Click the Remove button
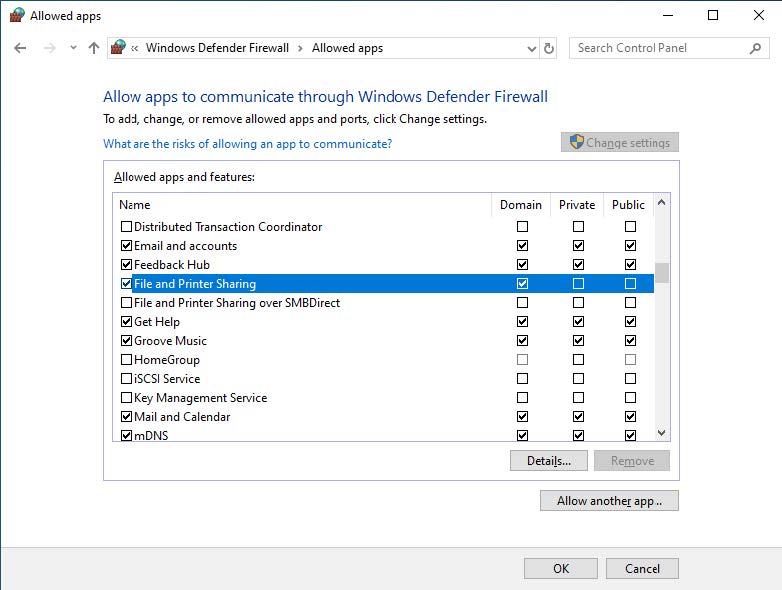Image resolution: width=782 pixels, height=590 pixels. 632,461
